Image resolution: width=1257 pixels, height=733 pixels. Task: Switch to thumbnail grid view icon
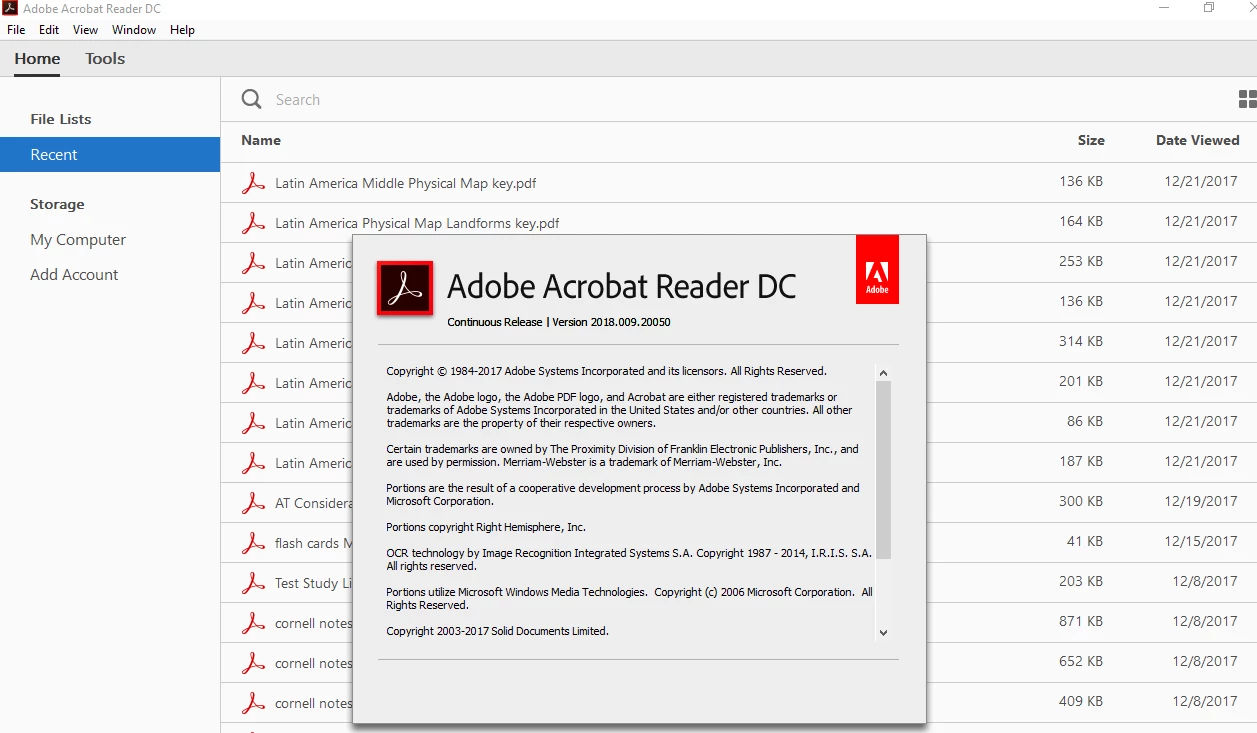tap(1247, 99)
